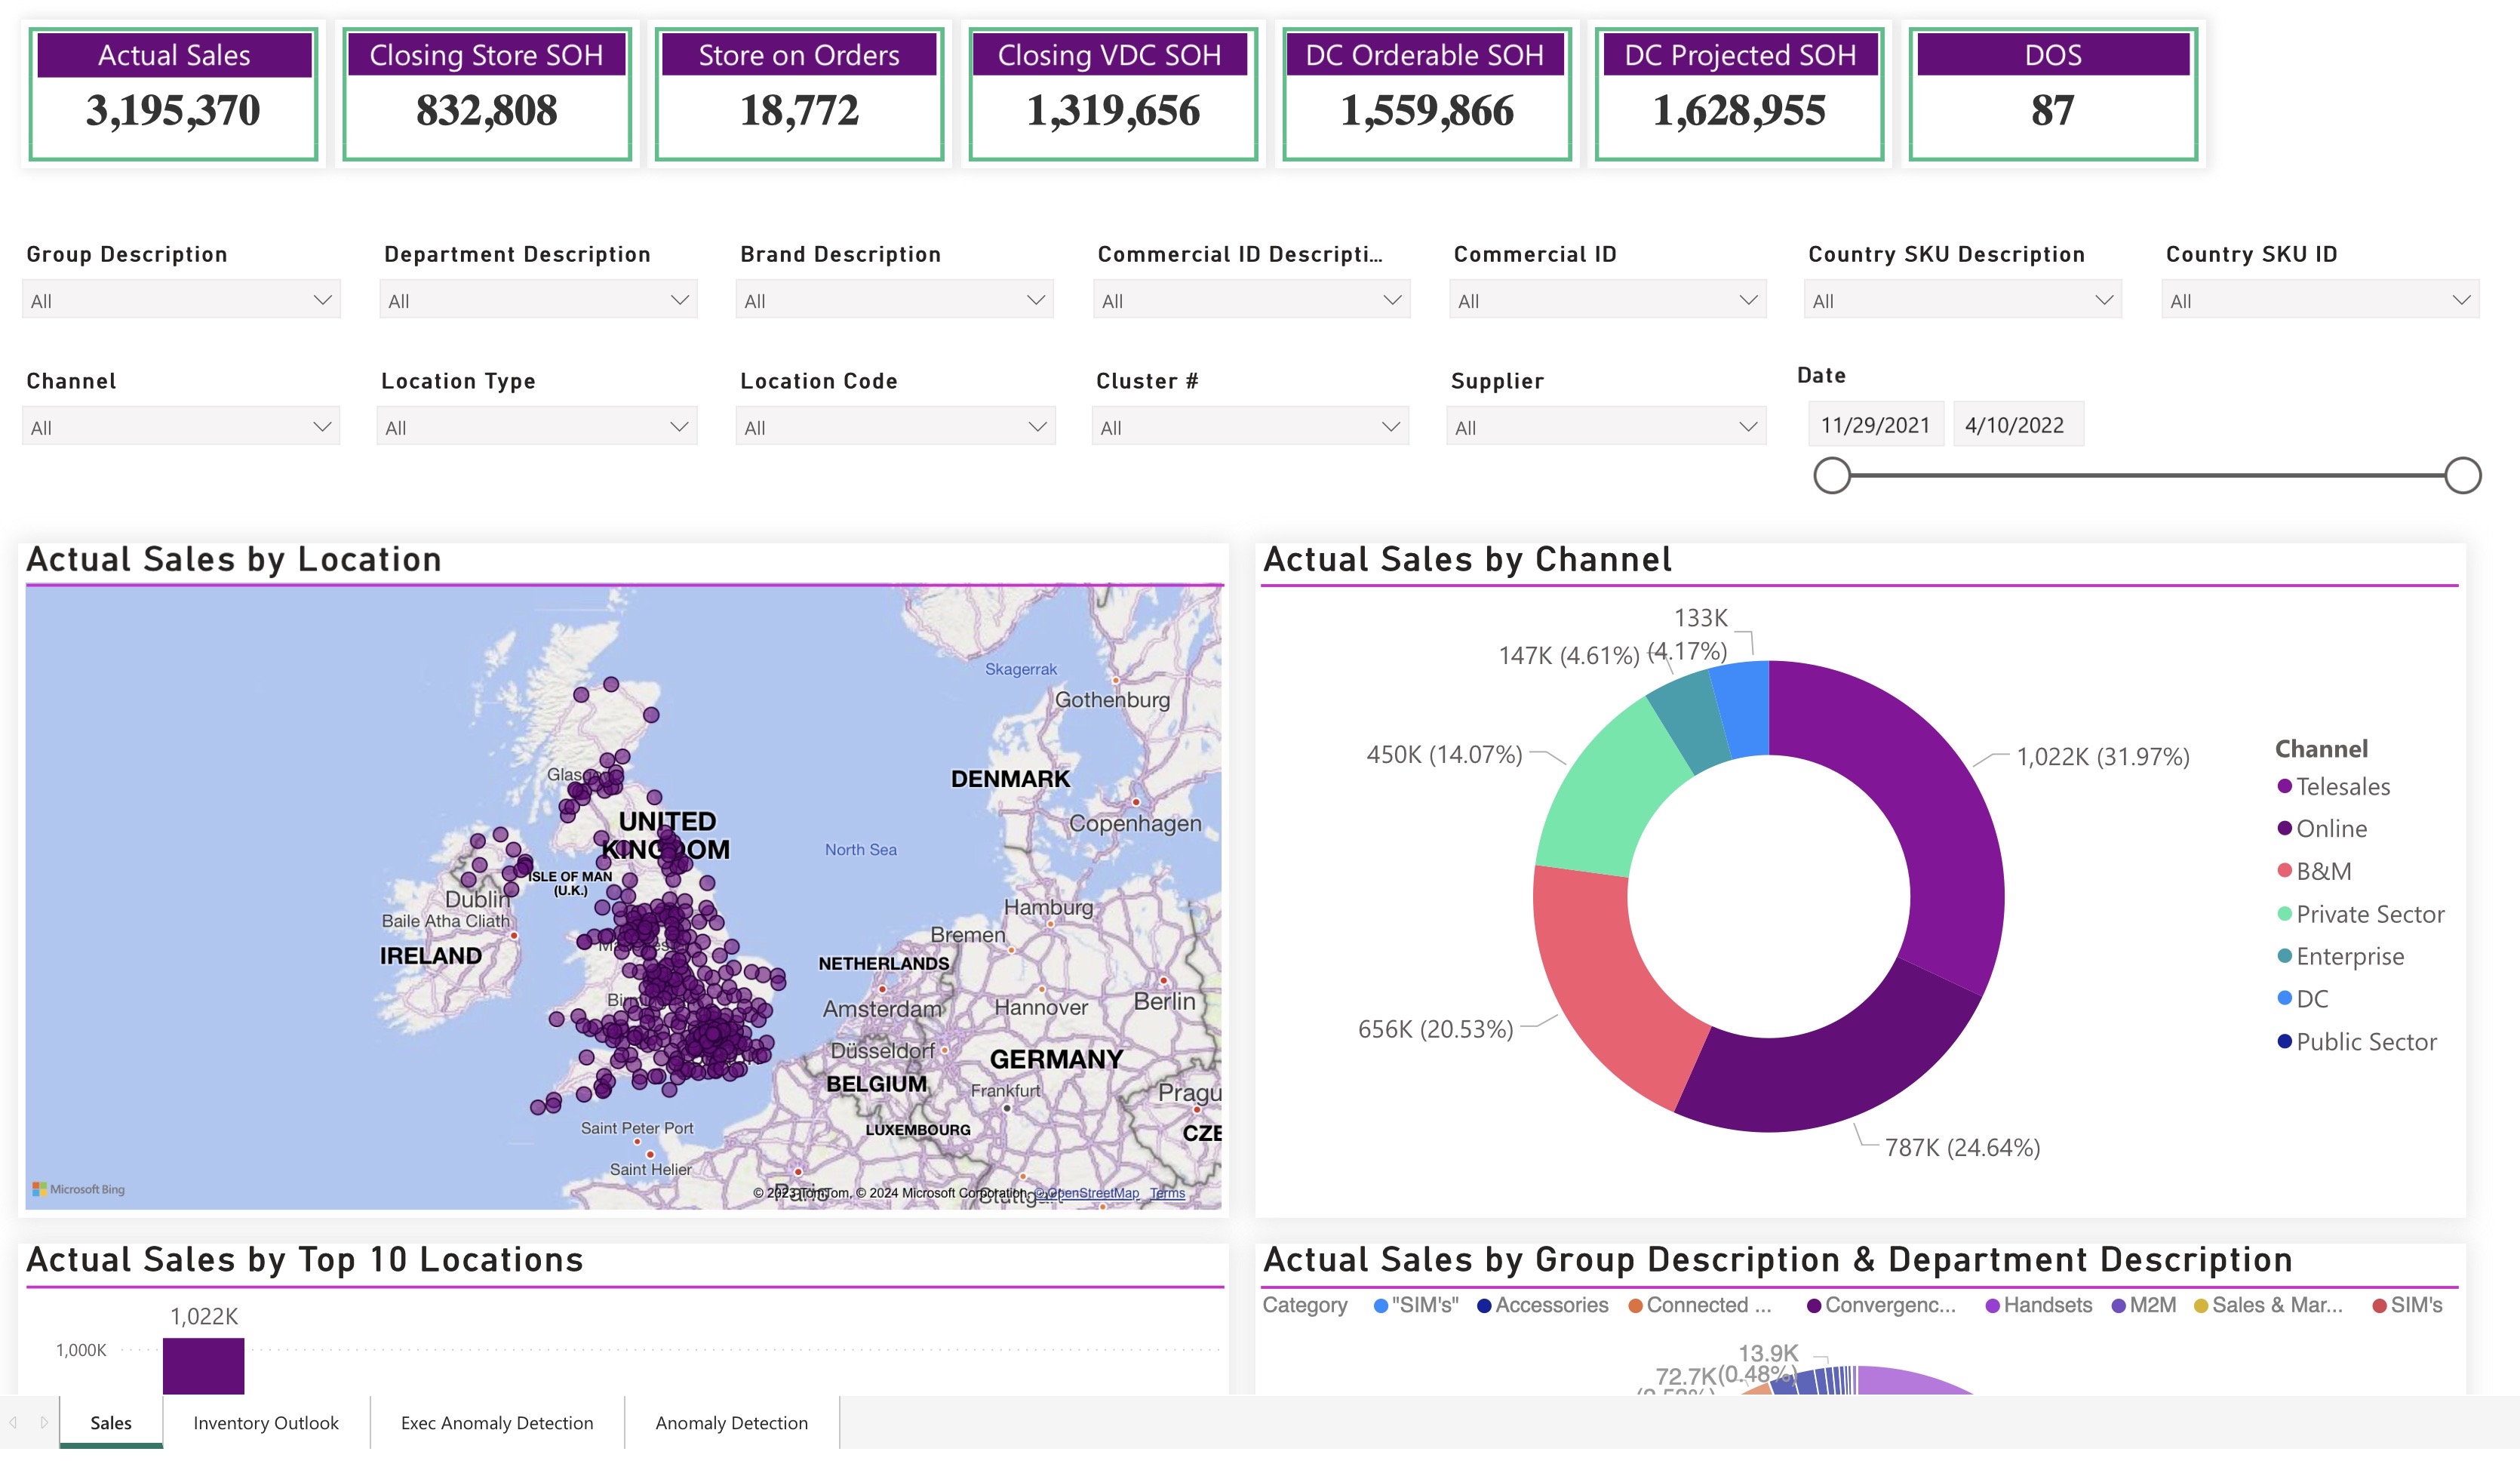Click the Telesales legend marker

point(2284,786)
